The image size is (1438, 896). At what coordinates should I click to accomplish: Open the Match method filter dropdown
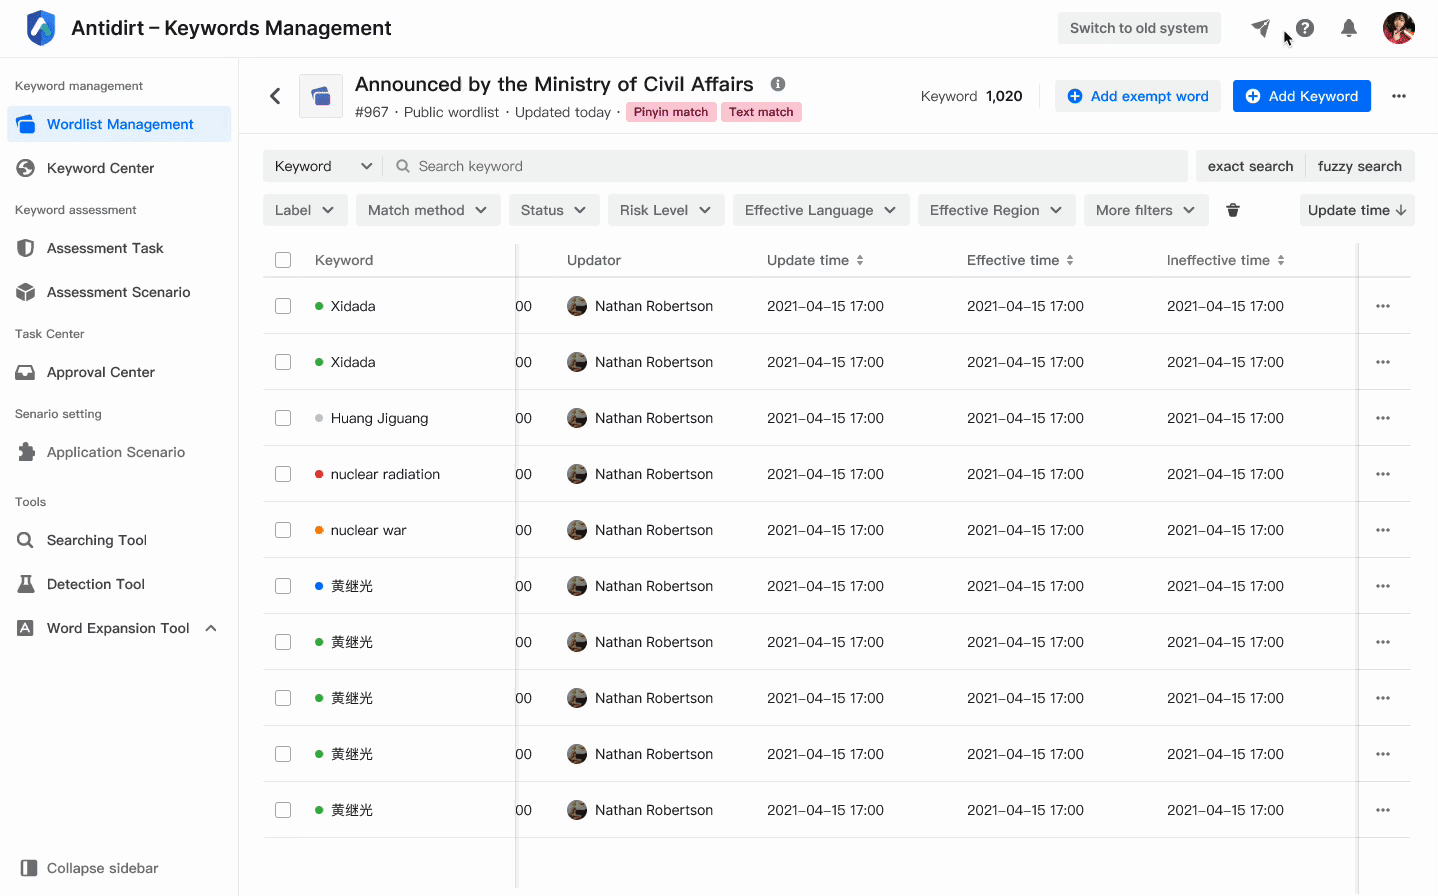click(x=428, y=210)
